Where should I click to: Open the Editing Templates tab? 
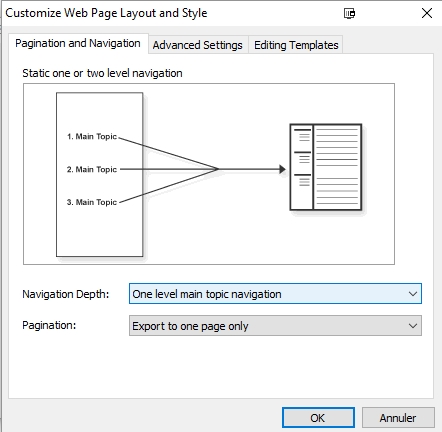pos(296,45)
